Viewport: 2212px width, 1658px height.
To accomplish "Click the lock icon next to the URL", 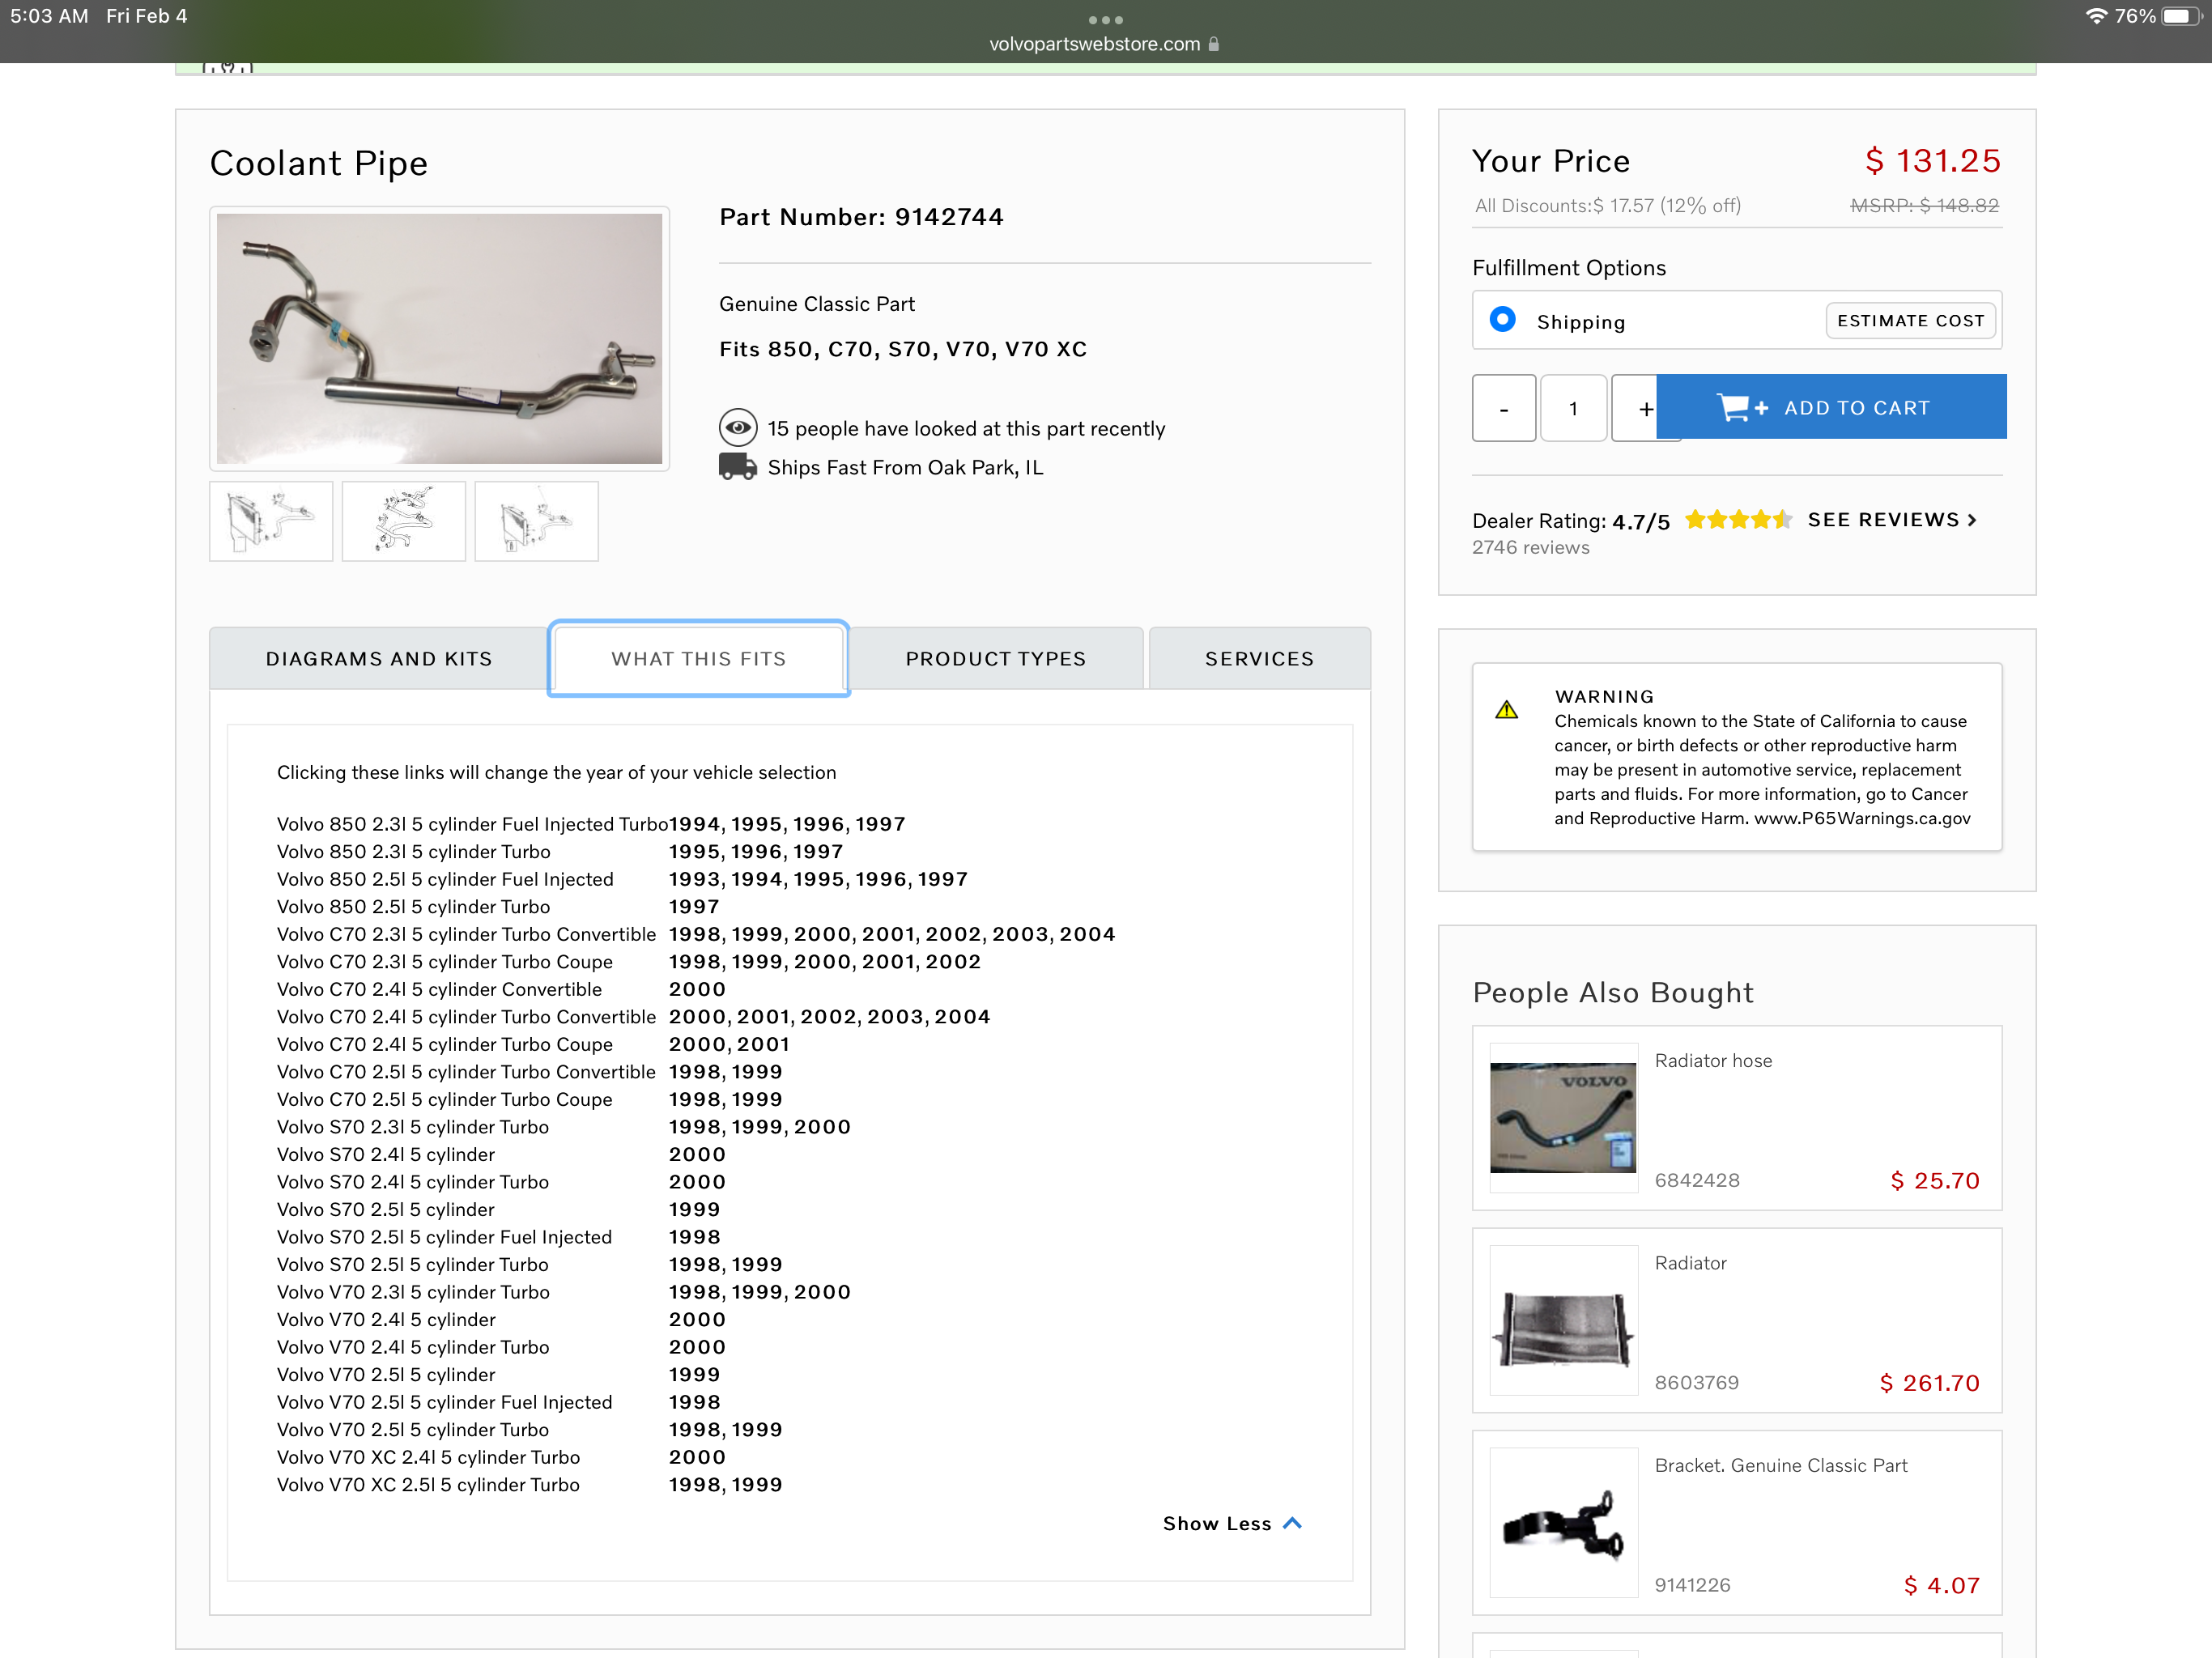I will pos(1214,44).
